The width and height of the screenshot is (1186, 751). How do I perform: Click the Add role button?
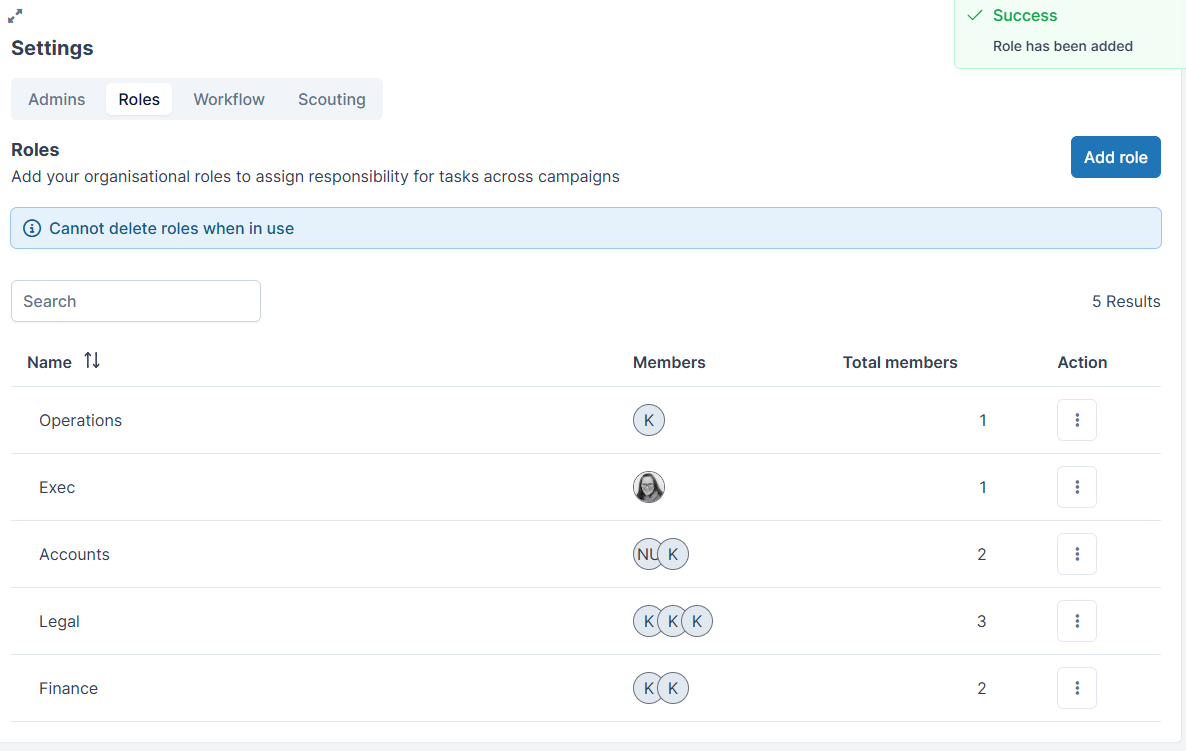pos(1116,157)
